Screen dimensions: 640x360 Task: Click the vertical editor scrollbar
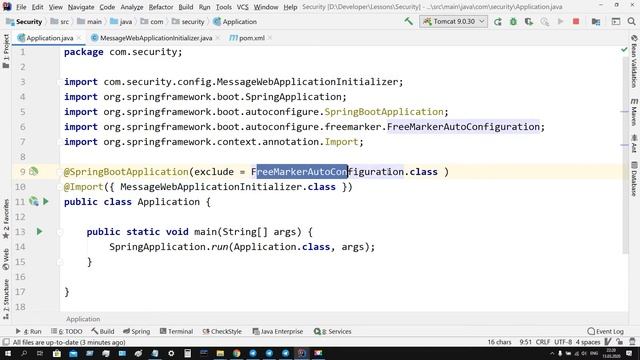point(626,155)
